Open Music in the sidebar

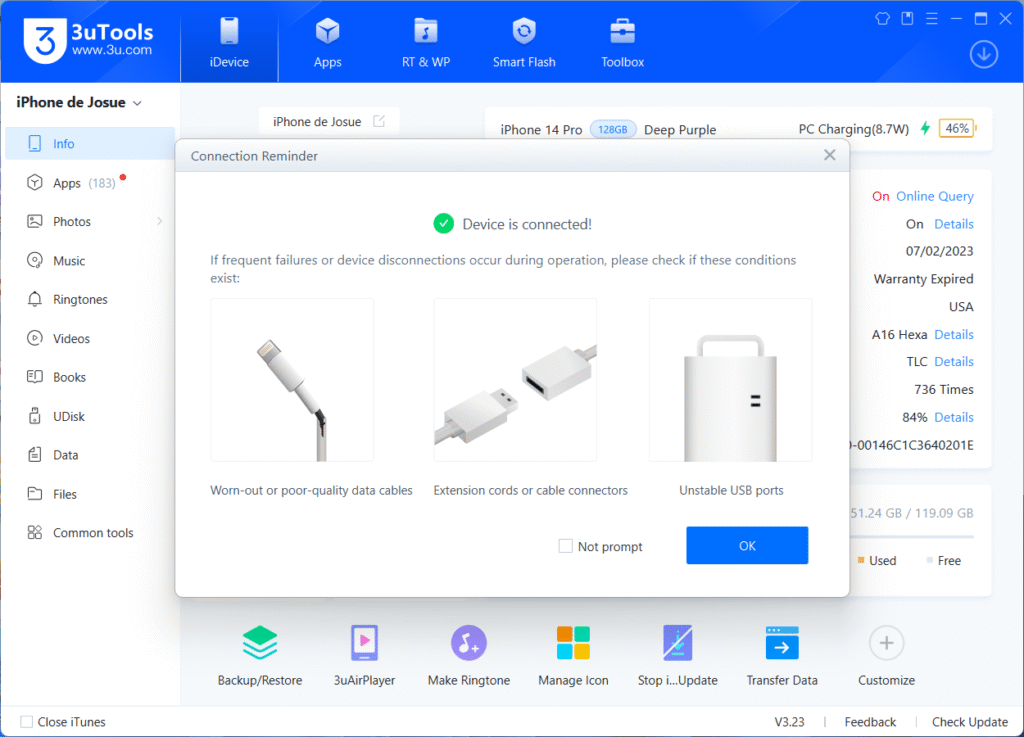click(x=90, y=260)
